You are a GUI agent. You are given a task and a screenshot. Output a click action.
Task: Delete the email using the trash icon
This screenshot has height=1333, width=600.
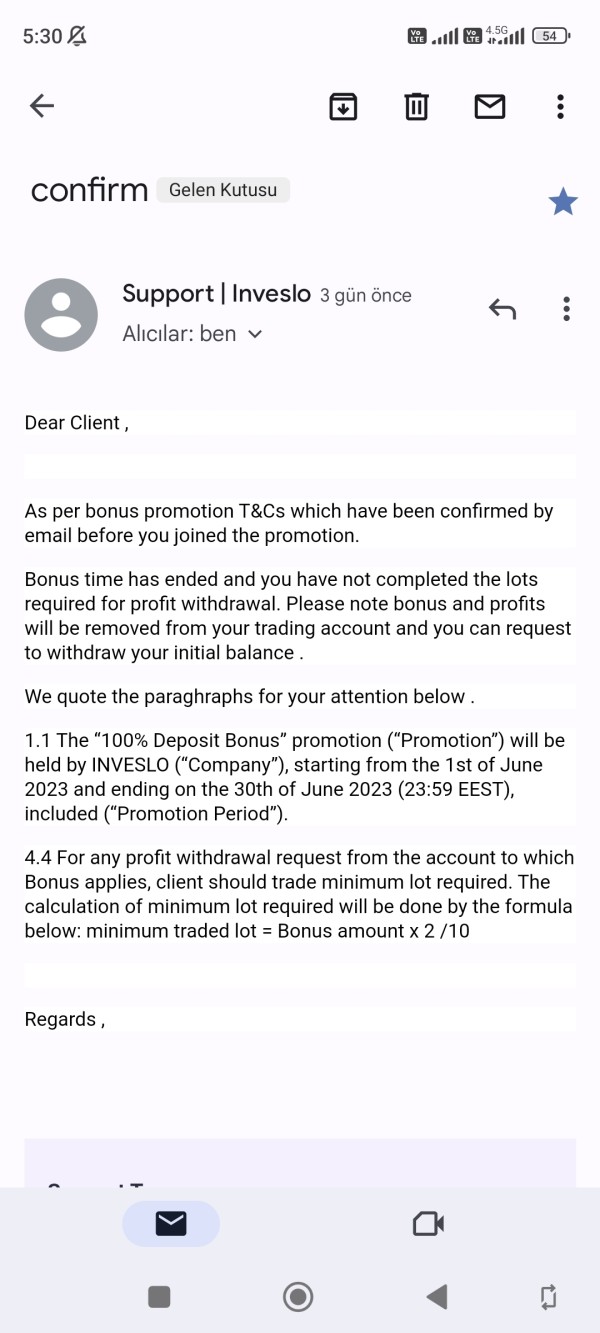pos(416,106)
